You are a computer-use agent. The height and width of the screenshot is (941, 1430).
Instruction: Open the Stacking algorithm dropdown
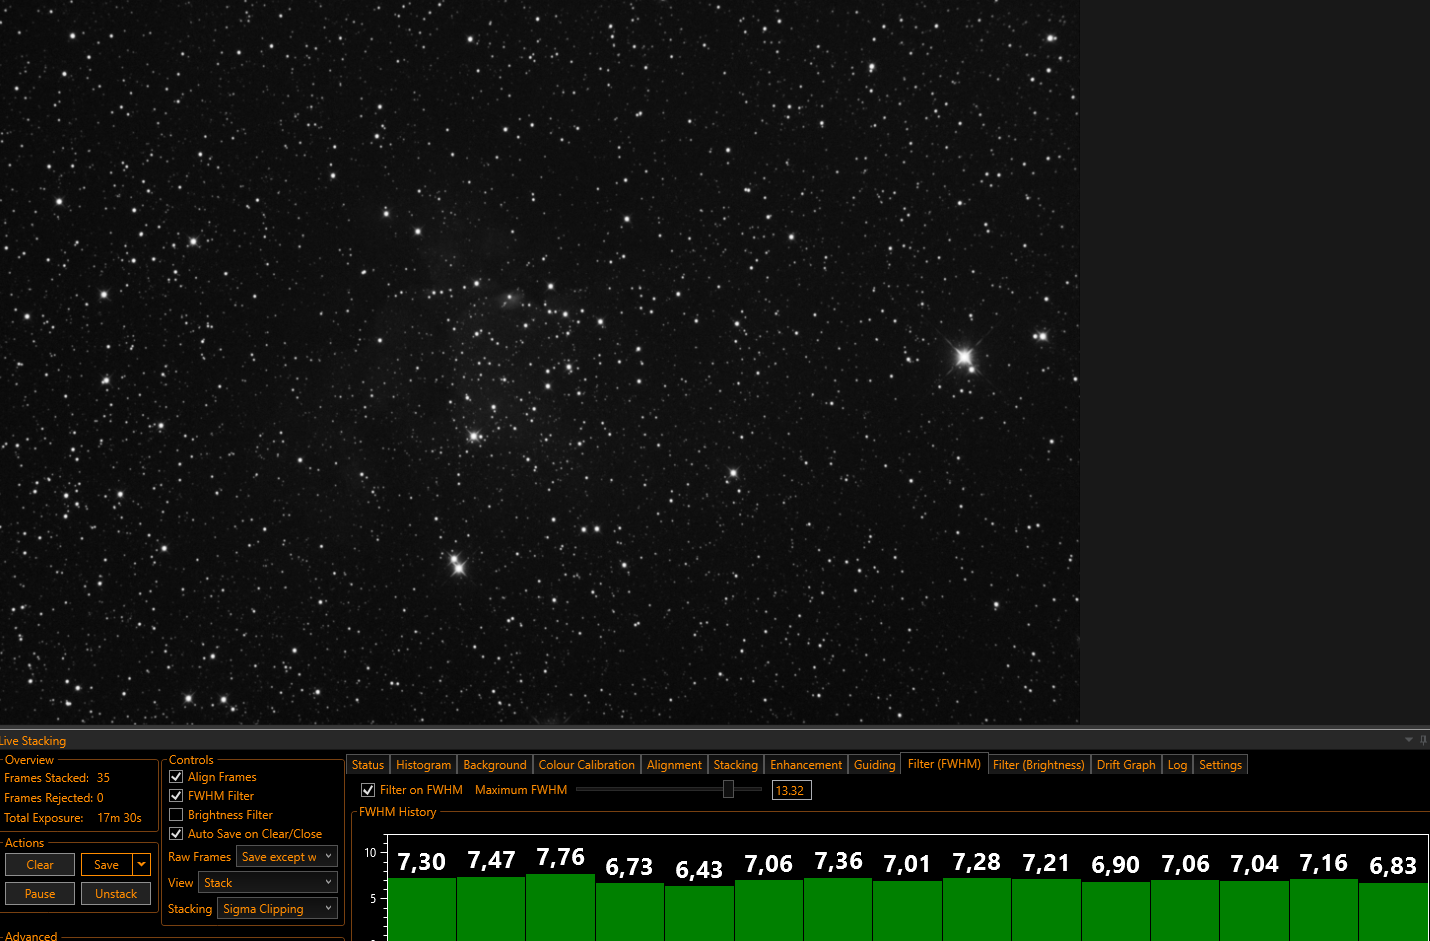point(277,909)
